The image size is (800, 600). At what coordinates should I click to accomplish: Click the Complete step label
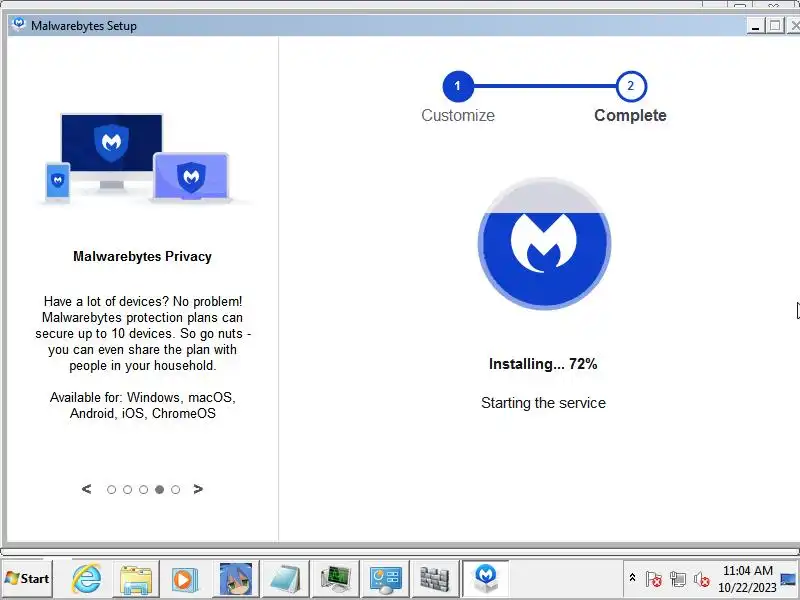[630, 115]
